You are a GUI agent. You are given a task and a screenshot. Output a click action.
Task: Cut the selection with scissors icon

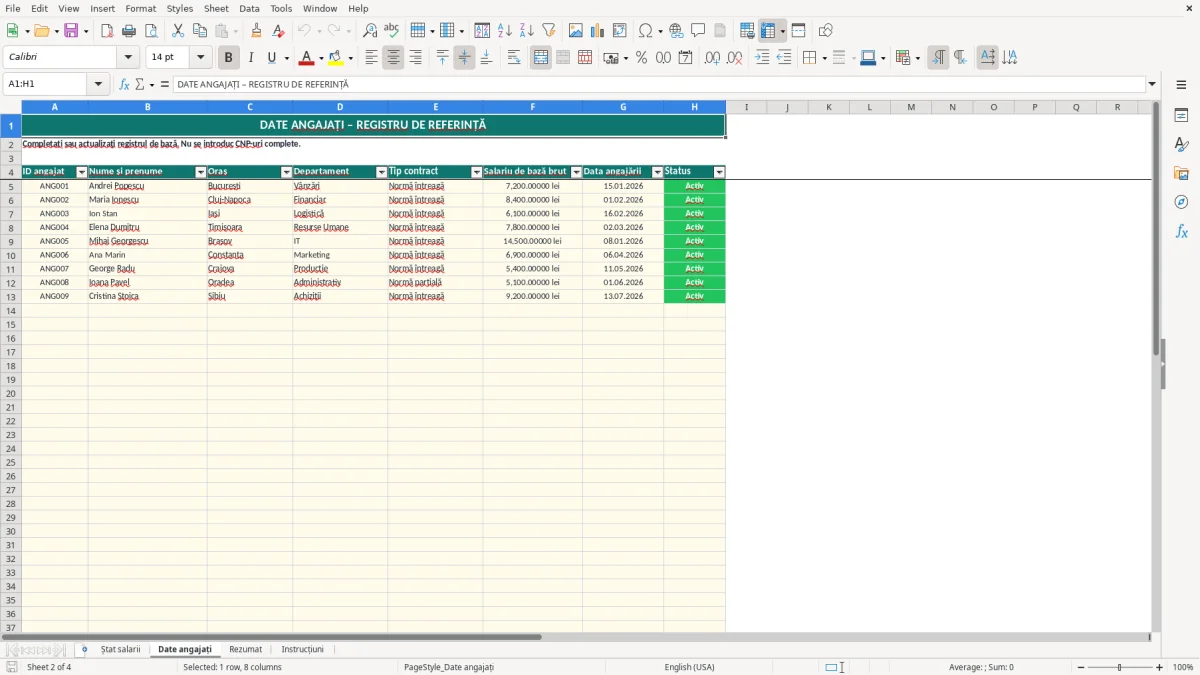(x=177, y=31)
